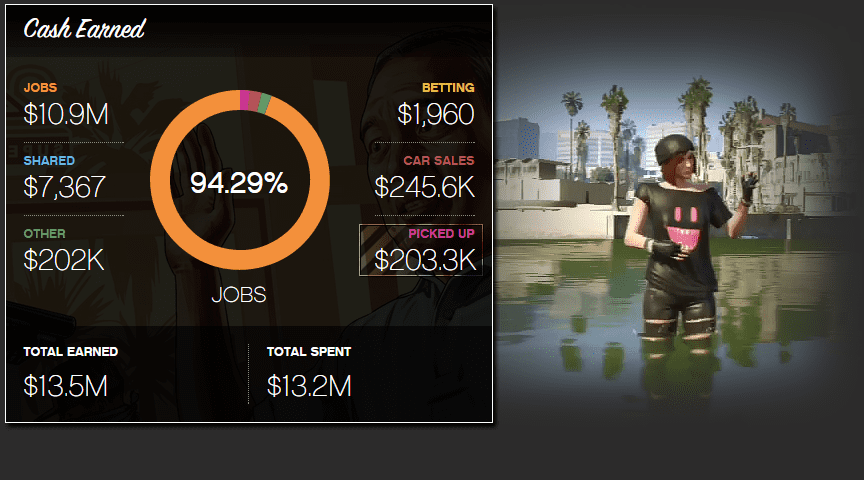Click the Total Earned $13.5M figure
Screen dimensions: 864x480
(x=66, y=386)
